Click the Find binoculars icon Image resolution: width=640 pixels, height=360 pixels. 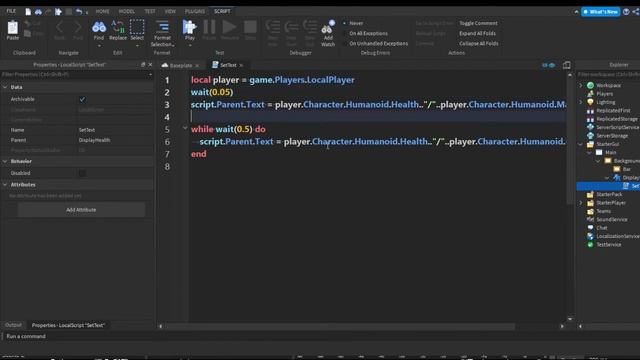[99, 27]
